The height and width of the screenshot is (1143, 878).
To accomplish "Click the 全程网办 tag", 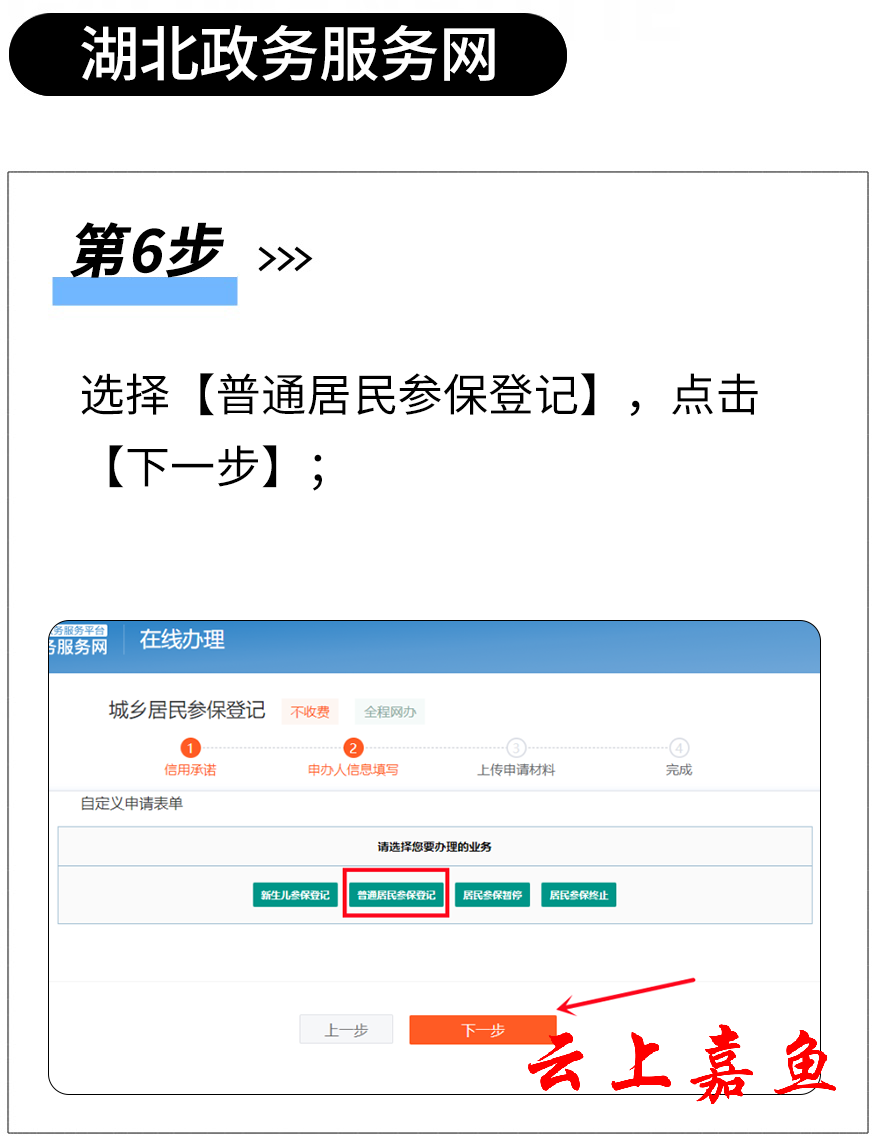I will click(390, 711).
